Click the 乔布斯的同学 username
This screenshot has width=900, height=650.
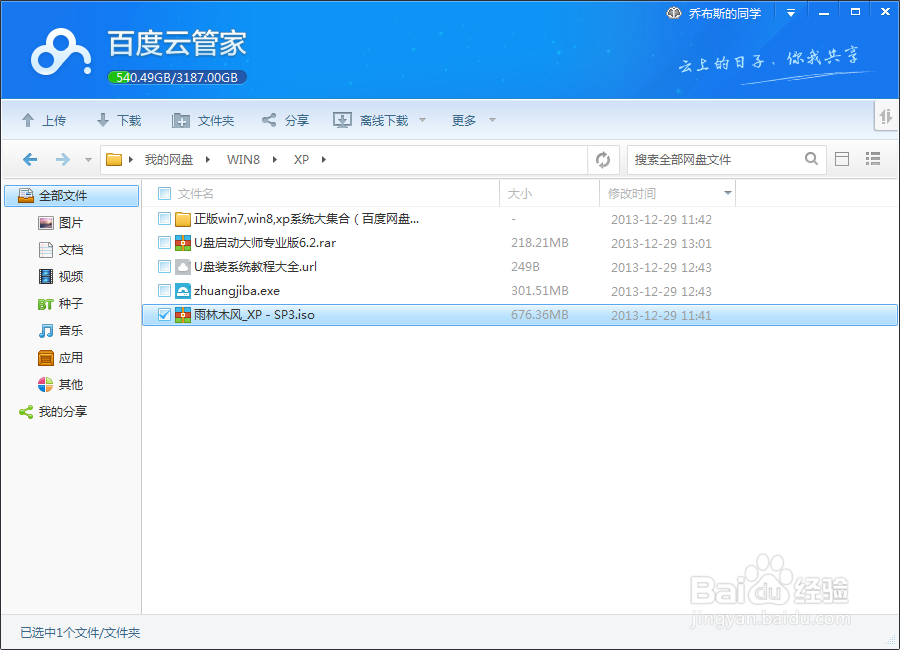725,13
